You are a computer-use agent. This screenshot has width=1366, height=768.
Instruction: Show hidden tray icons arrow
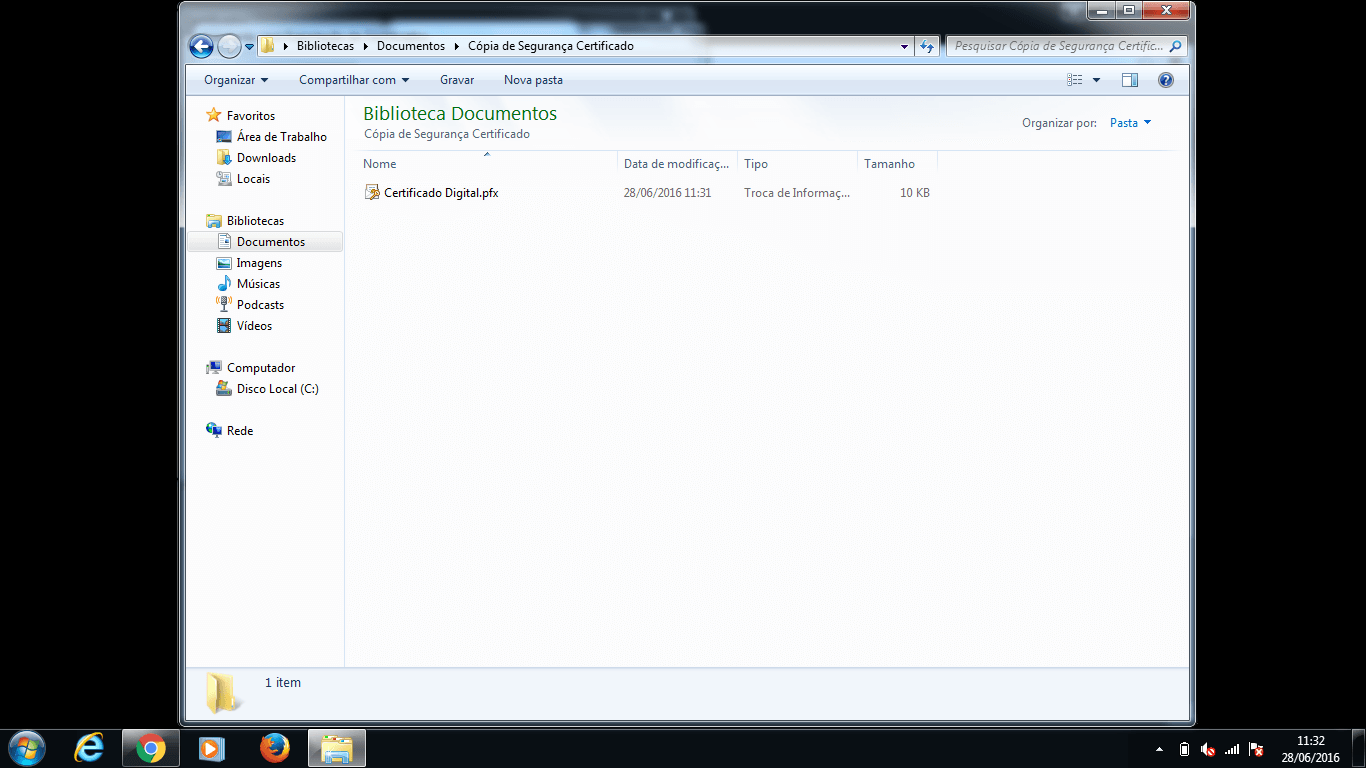1159,749
